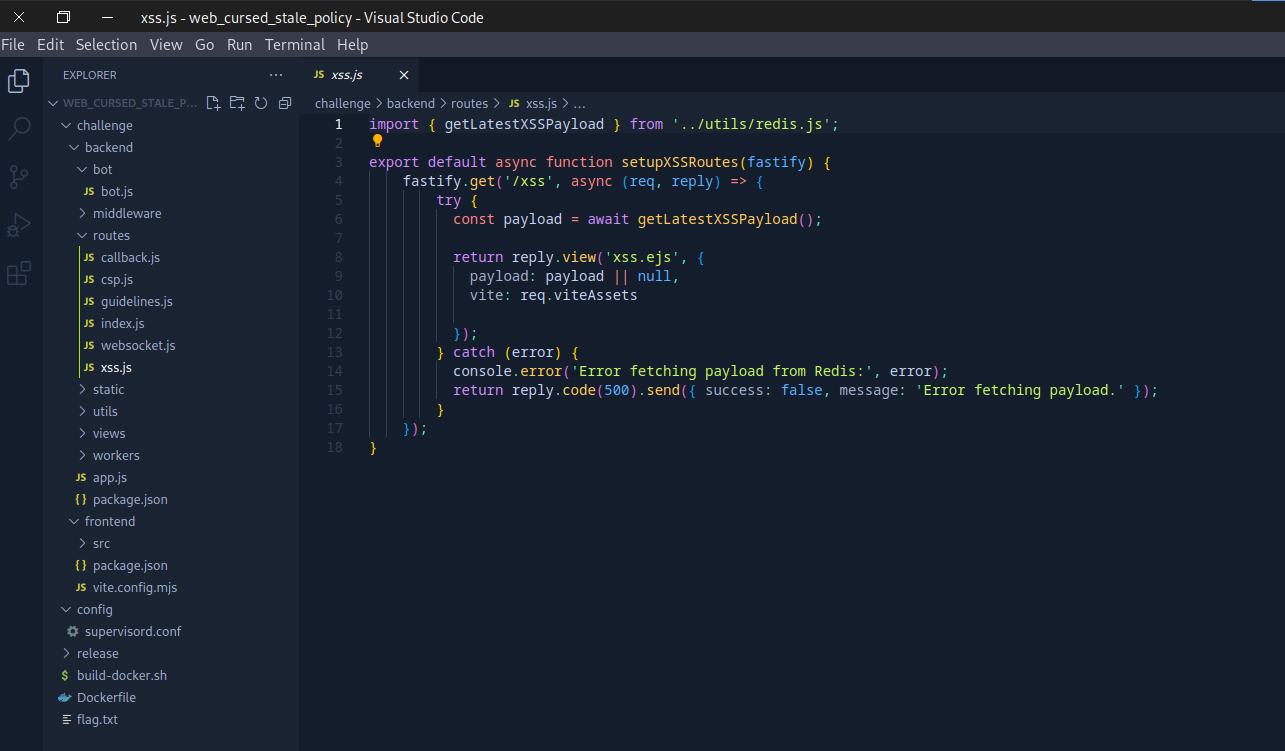The width and height of the screenshot is (1285, 751).
Task: Open Explorer's Views and More Actions ellipsis
Action: (276, 75)
